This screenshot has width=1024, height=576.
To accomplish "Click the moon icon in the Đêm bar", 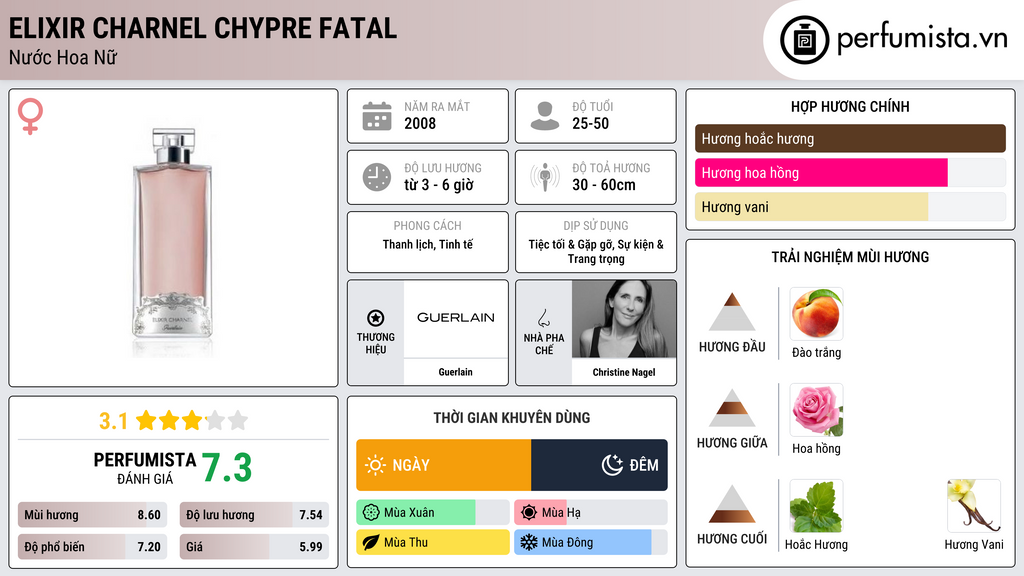I will pos(612,465).
